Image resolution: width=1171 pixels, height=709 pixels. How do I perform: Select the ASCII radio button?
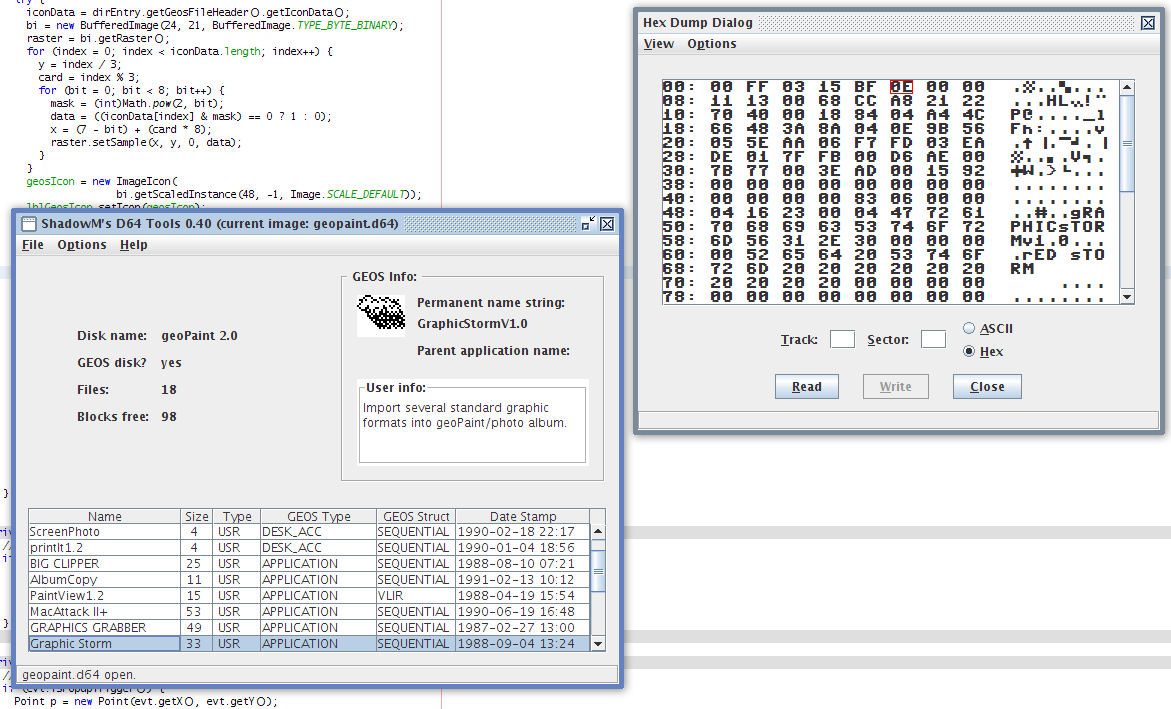point(969,329)
